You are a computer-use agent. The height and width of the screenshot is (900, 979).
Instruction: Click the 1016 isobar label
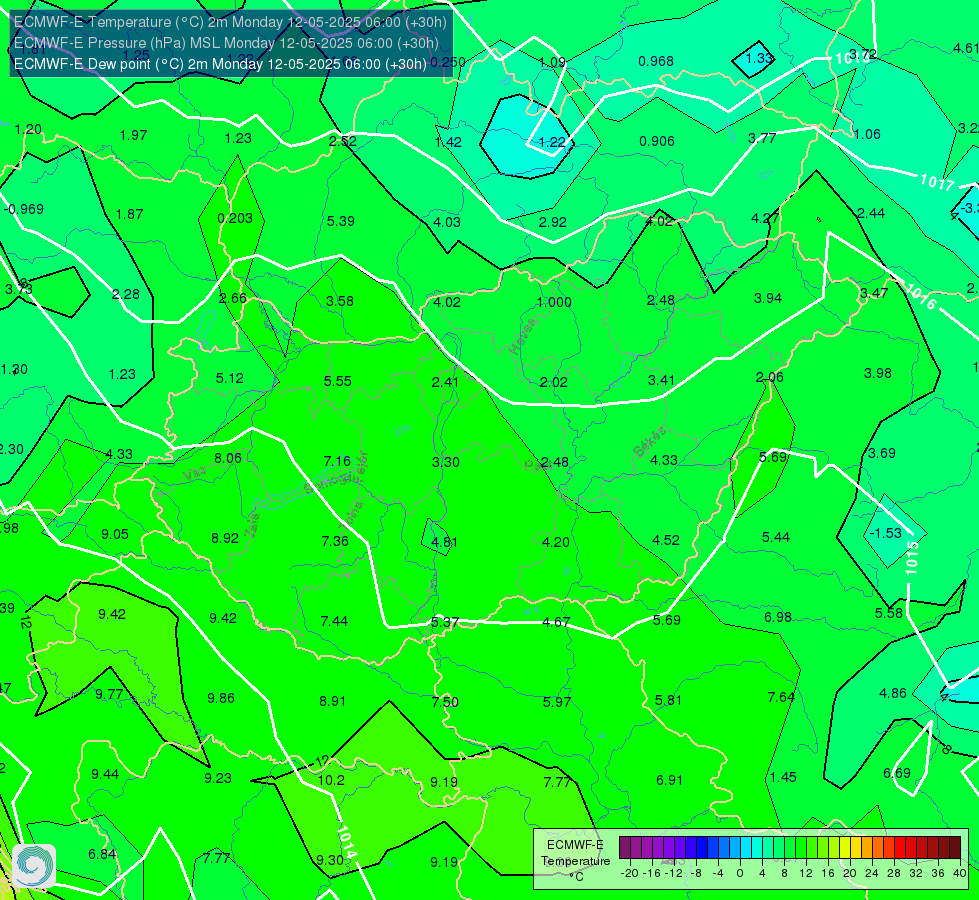(920, 297)
